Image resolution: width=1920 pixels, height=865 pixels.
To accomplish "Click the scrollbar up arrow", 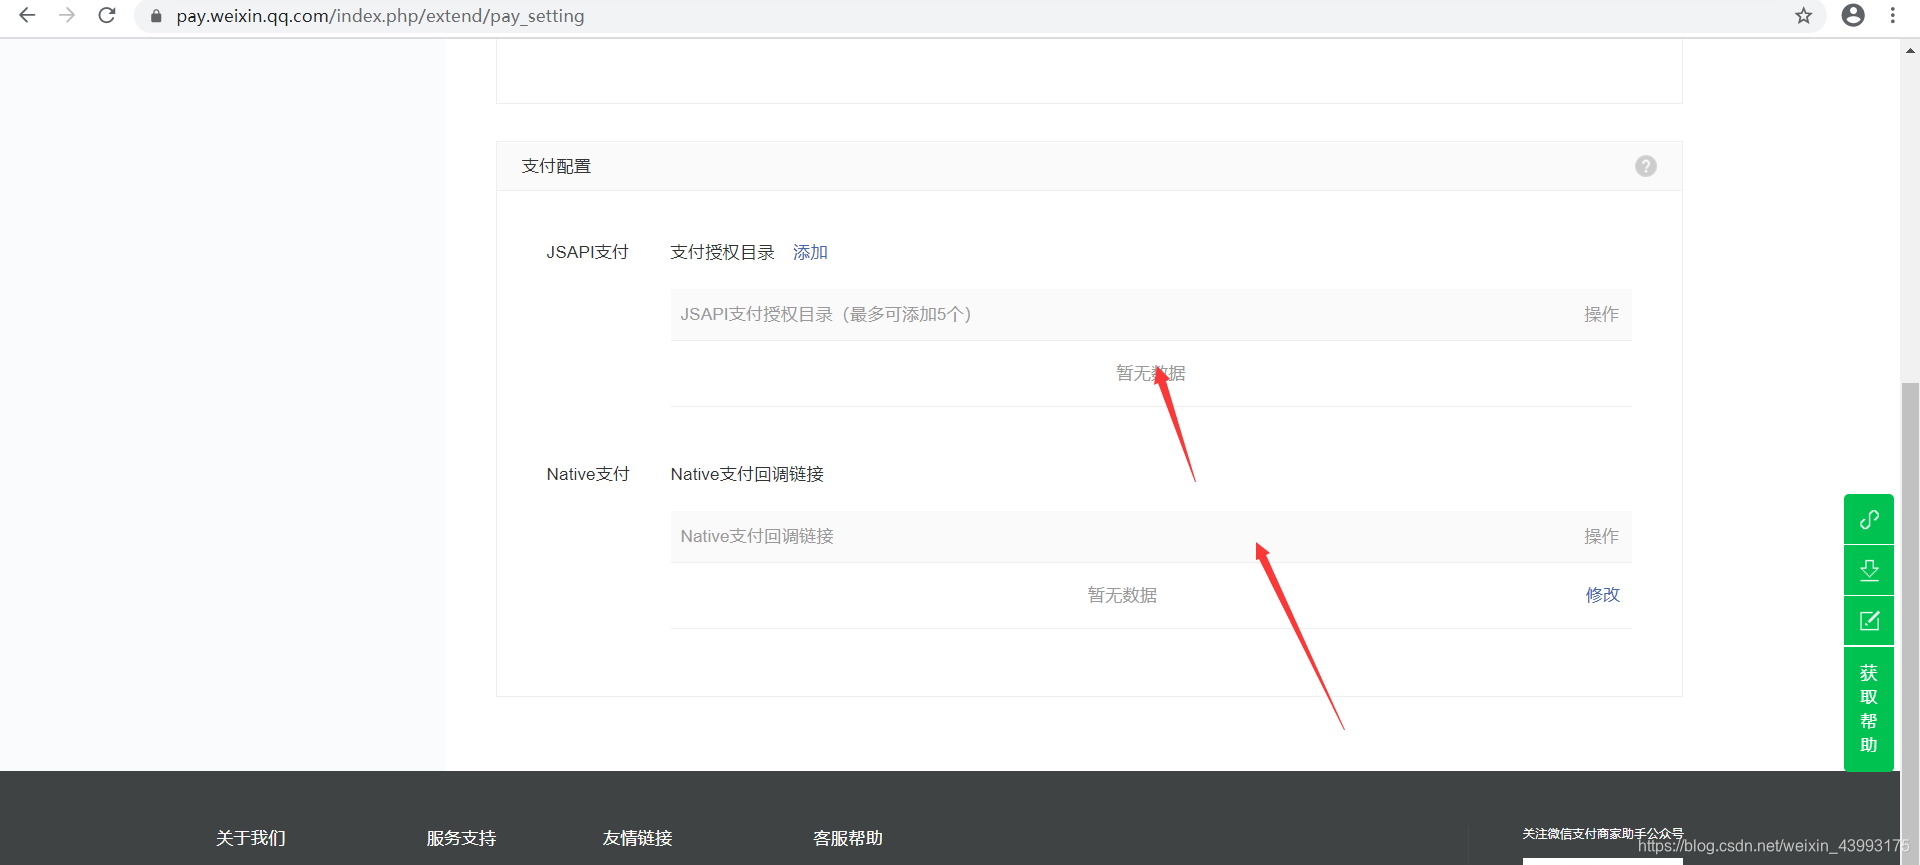I will click(1910, 50).
